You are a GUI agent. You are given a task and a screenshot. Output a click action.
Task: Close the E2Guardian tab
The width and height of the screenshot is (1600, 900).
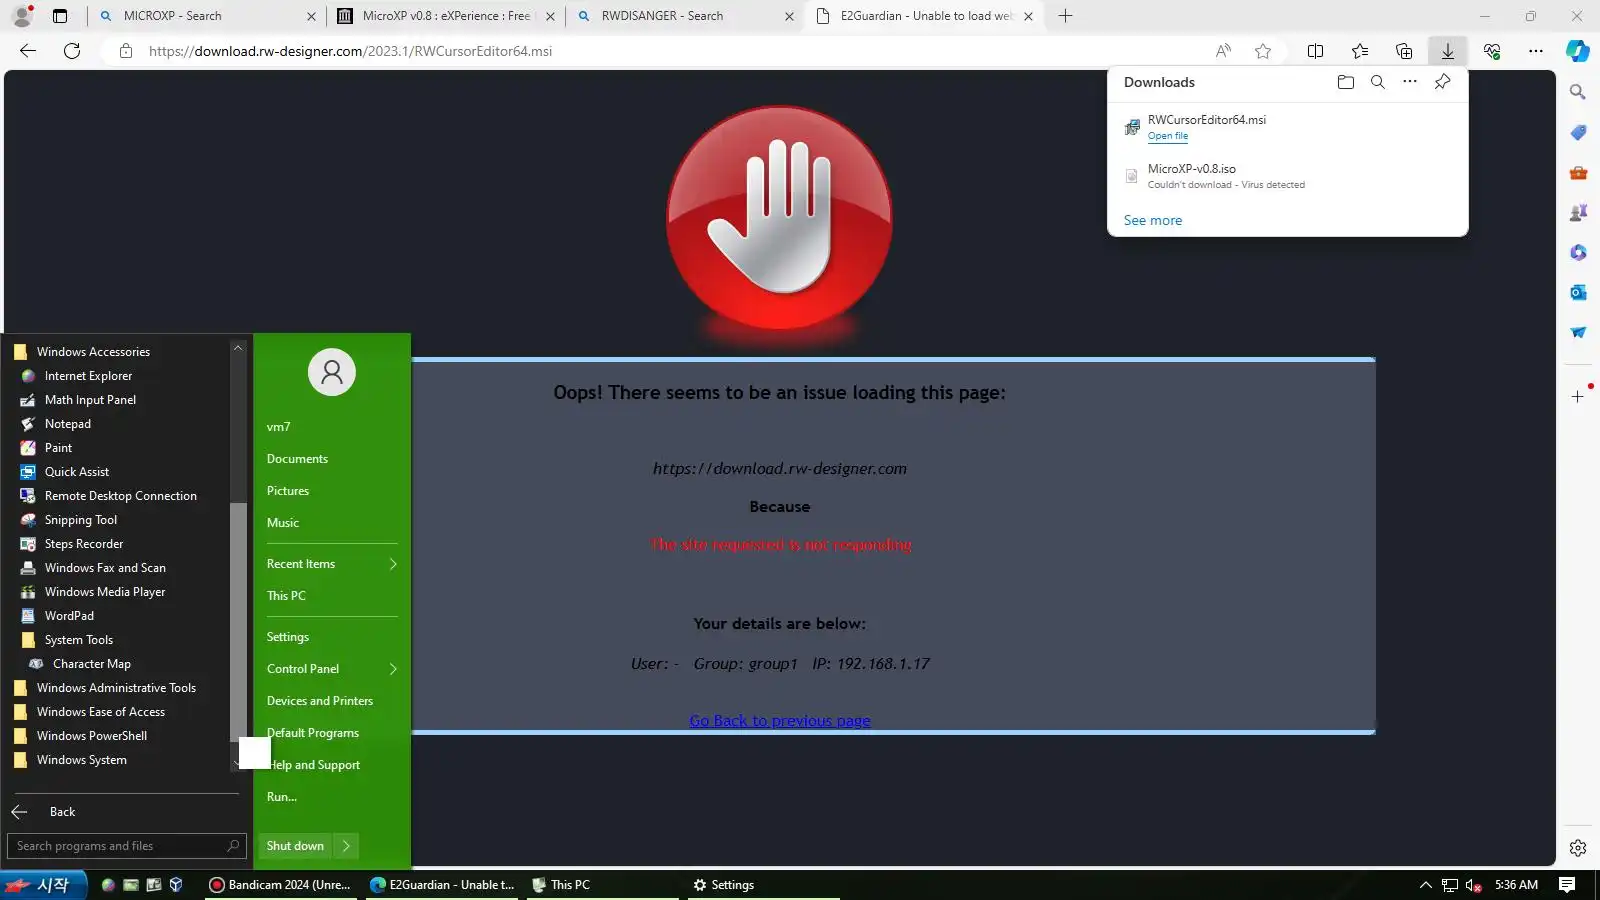coord(1028,16)
